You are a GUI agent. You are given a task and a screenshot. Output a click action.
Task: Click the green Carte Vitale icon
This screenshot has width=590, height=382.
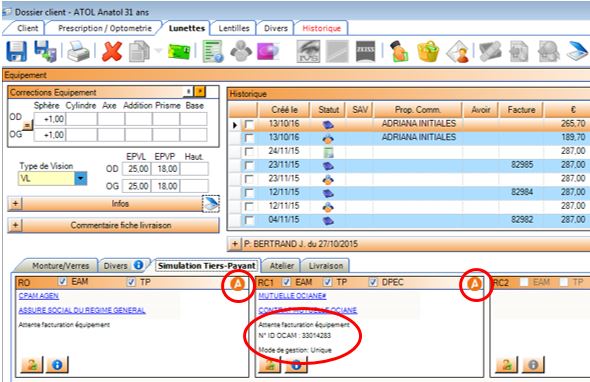tap(179, 52)
